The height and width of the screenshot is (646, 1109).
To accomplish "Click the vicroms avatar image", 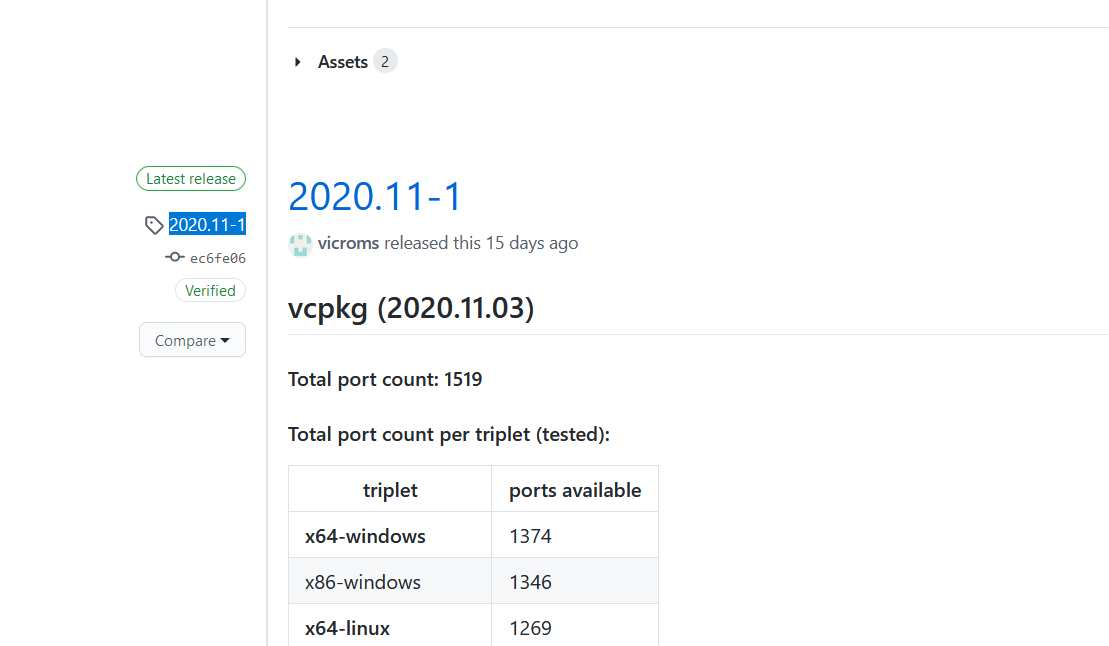I will pyautogui.click(x=299, y=243).
